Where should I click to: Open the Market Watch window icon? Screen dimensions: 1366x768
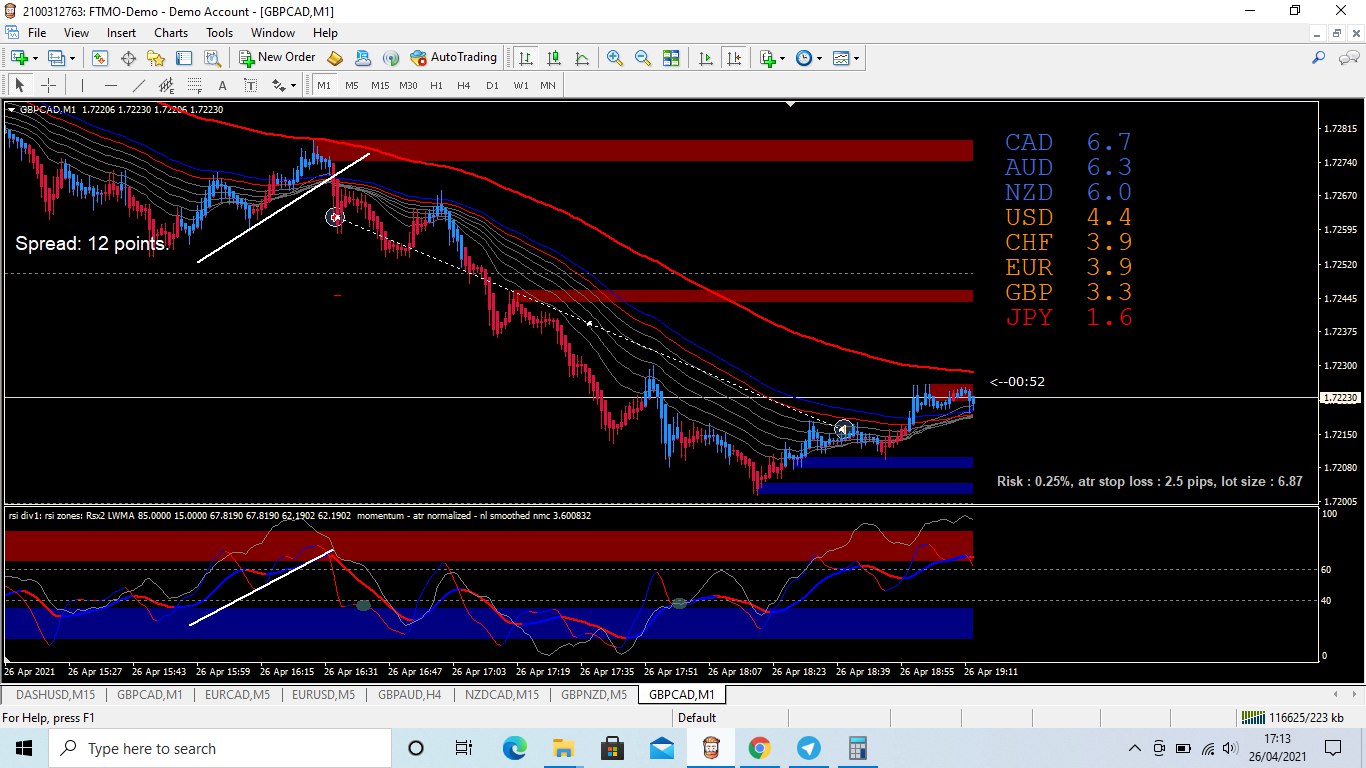pos(100,58)
